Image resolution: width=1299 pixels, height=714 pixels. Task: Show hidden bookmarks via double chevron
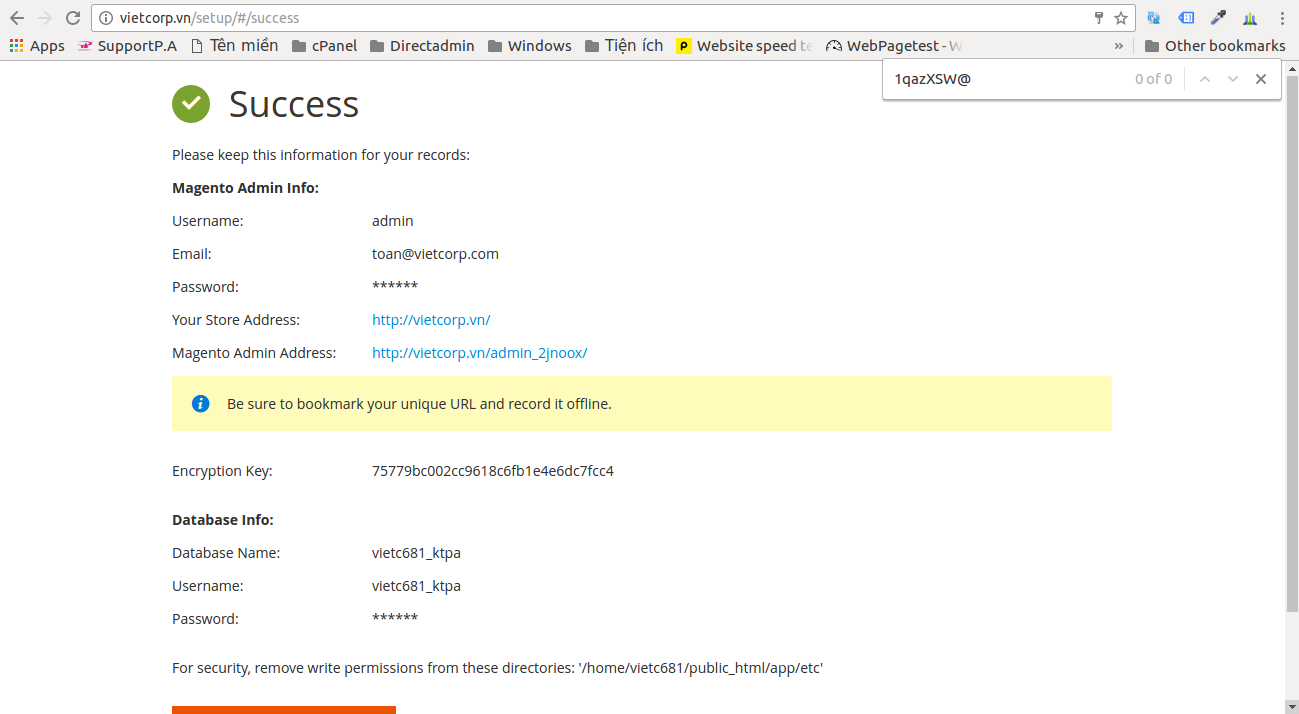pyautogui.click(x=1118, y=46)
